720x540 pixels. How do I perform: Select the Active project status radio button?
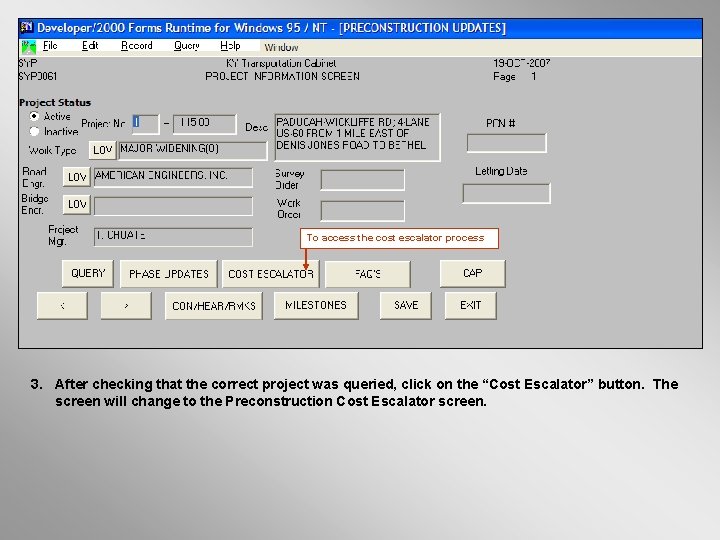(x=34, y=116)
